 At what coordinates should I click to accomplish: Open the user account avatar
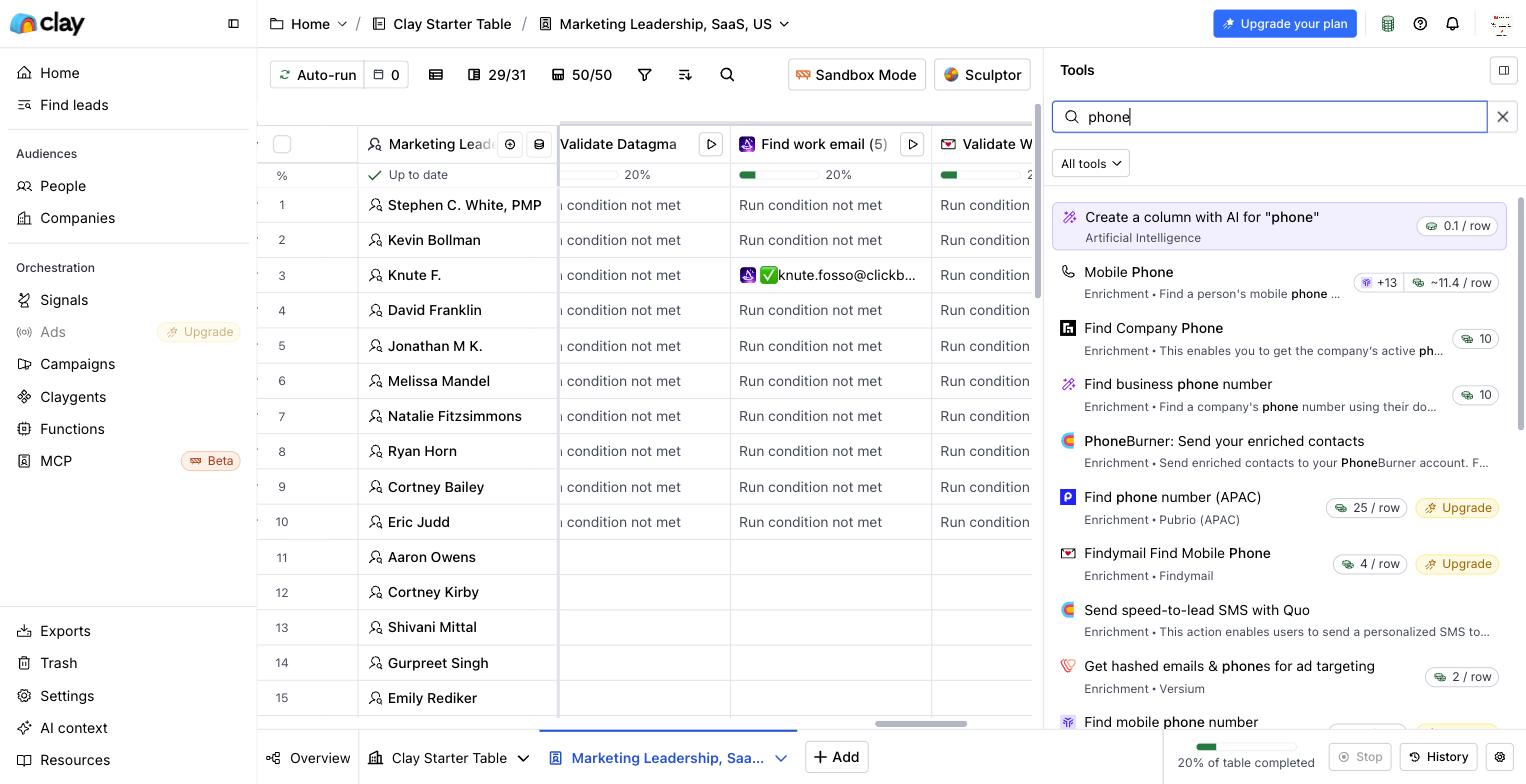1500,24
